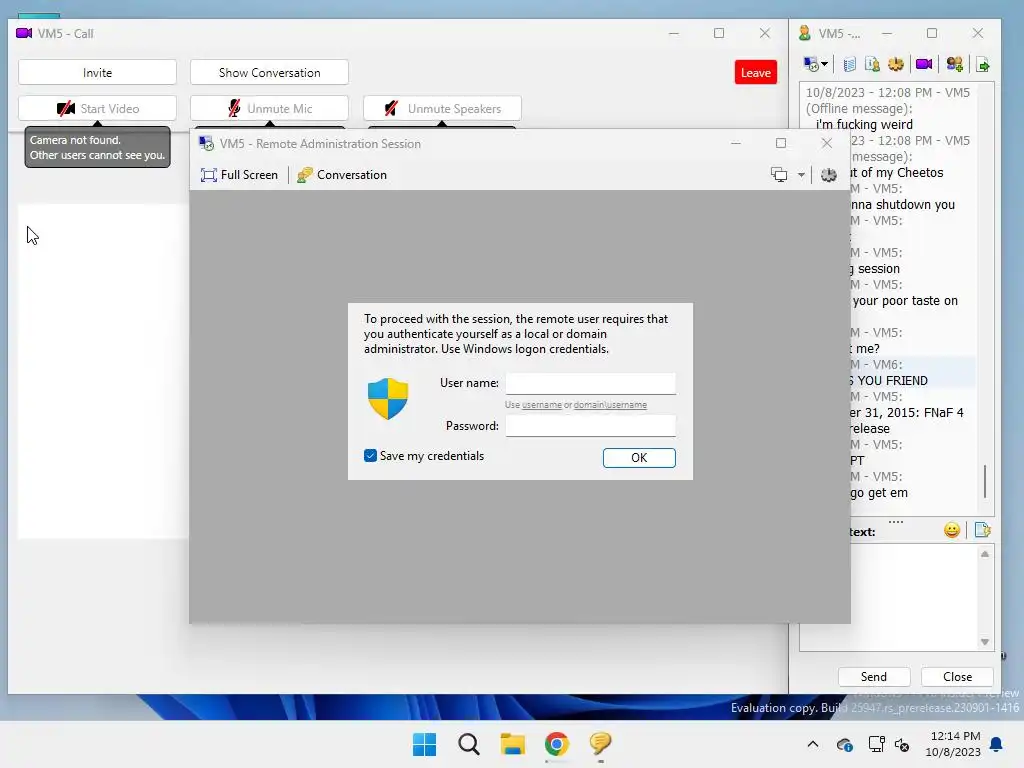The image size is (1024, 768).
Task: Click the cloud sync icon in system tray
Action: pyautogui.click(x=844, y=744)
